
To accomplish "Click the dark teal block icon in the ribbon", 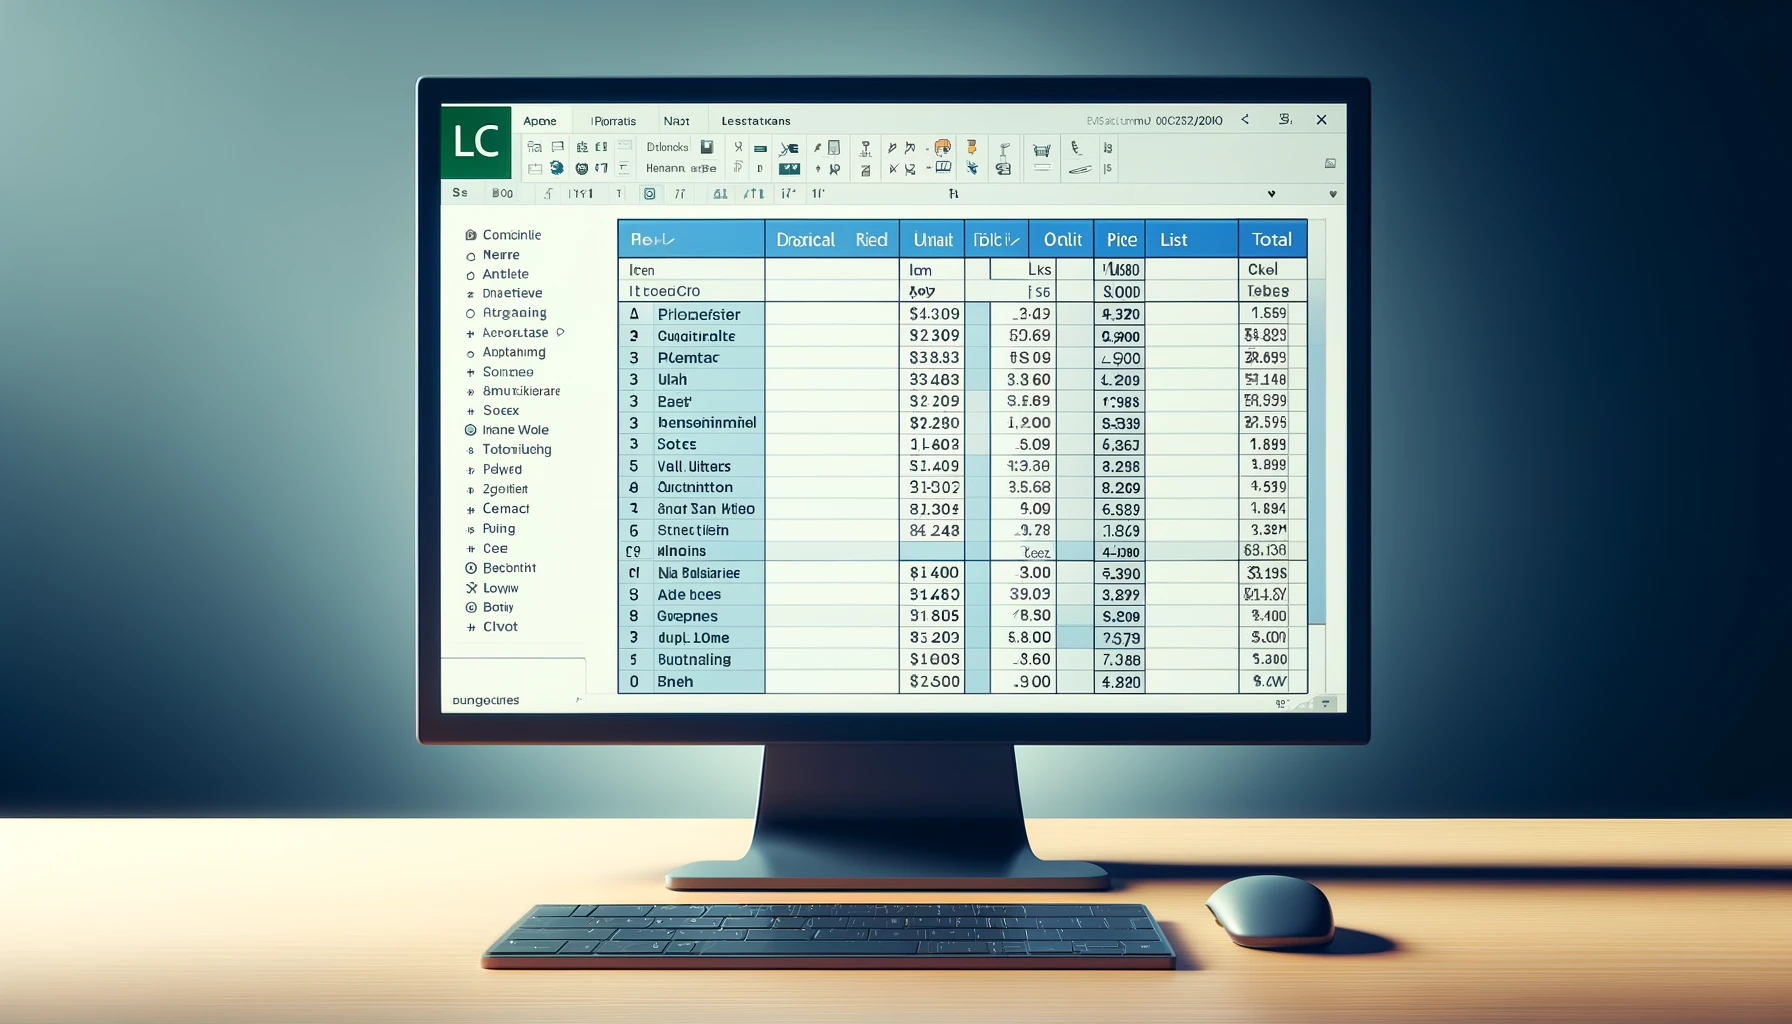I will [789, 169].
